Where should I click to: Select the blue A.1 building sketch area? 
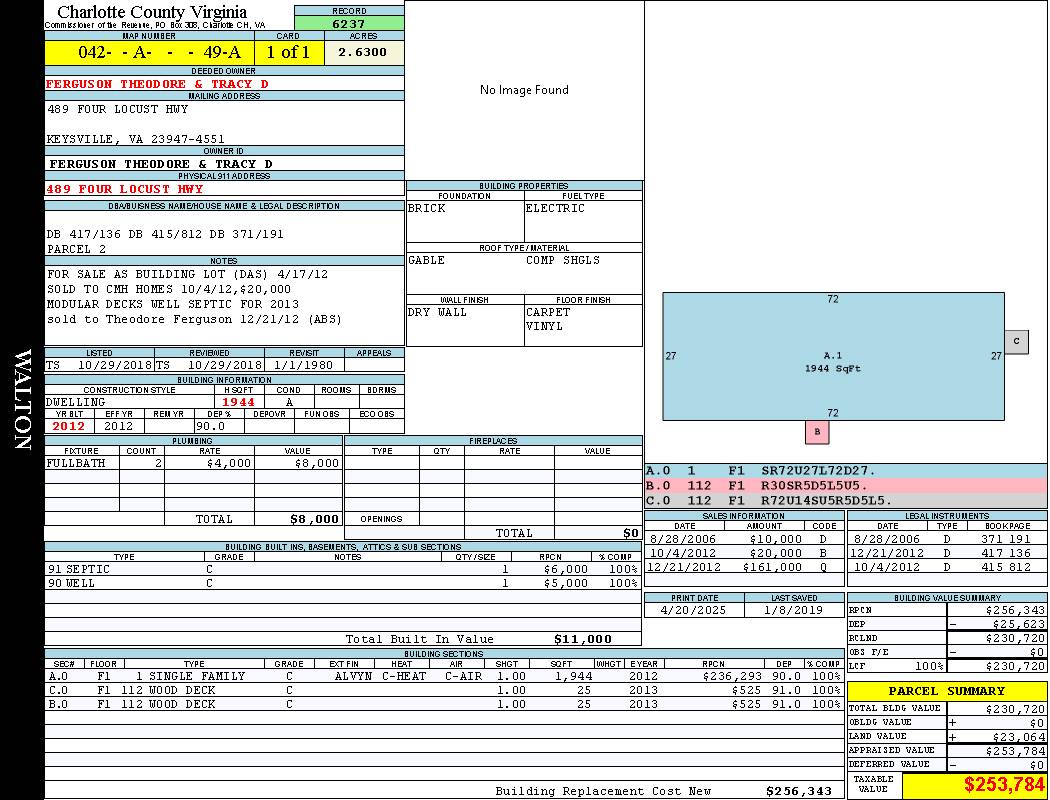pyautogui.click(x=833, y=356)
